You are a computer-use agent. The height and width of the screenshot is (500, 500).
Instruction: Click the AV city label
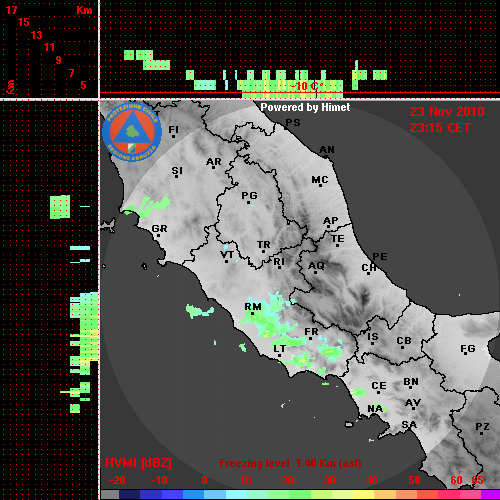pos(413,403)
